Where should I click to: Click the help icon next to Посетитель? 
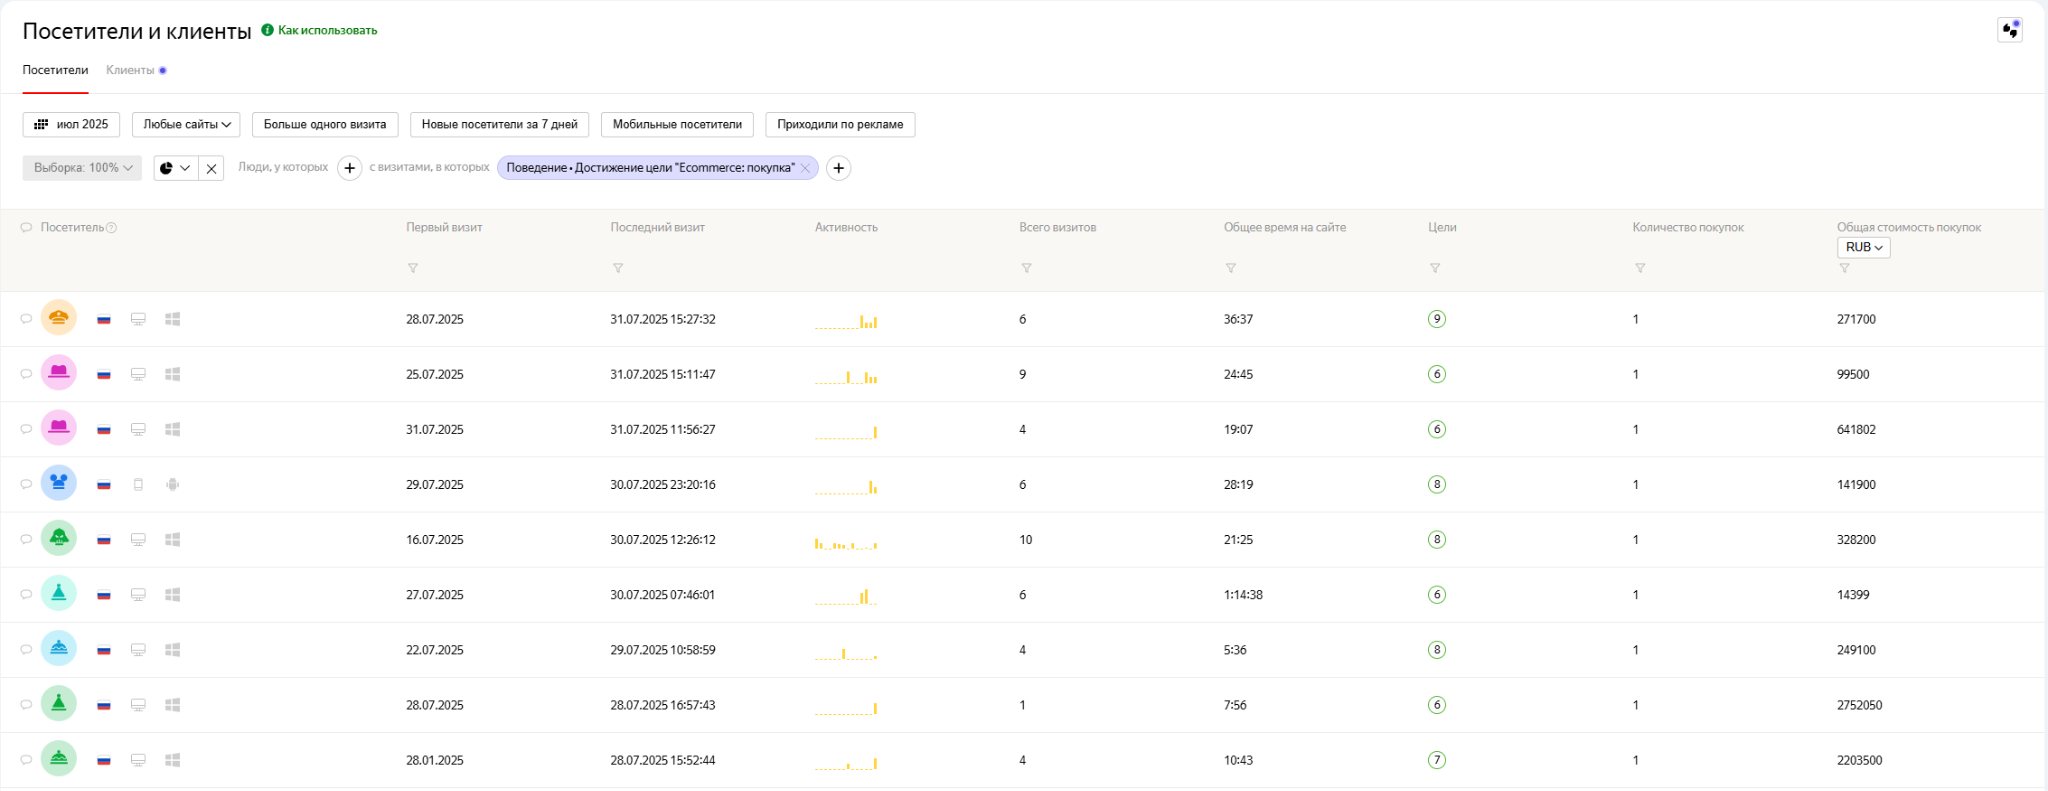pyautogui.click(x=111, y=228)
